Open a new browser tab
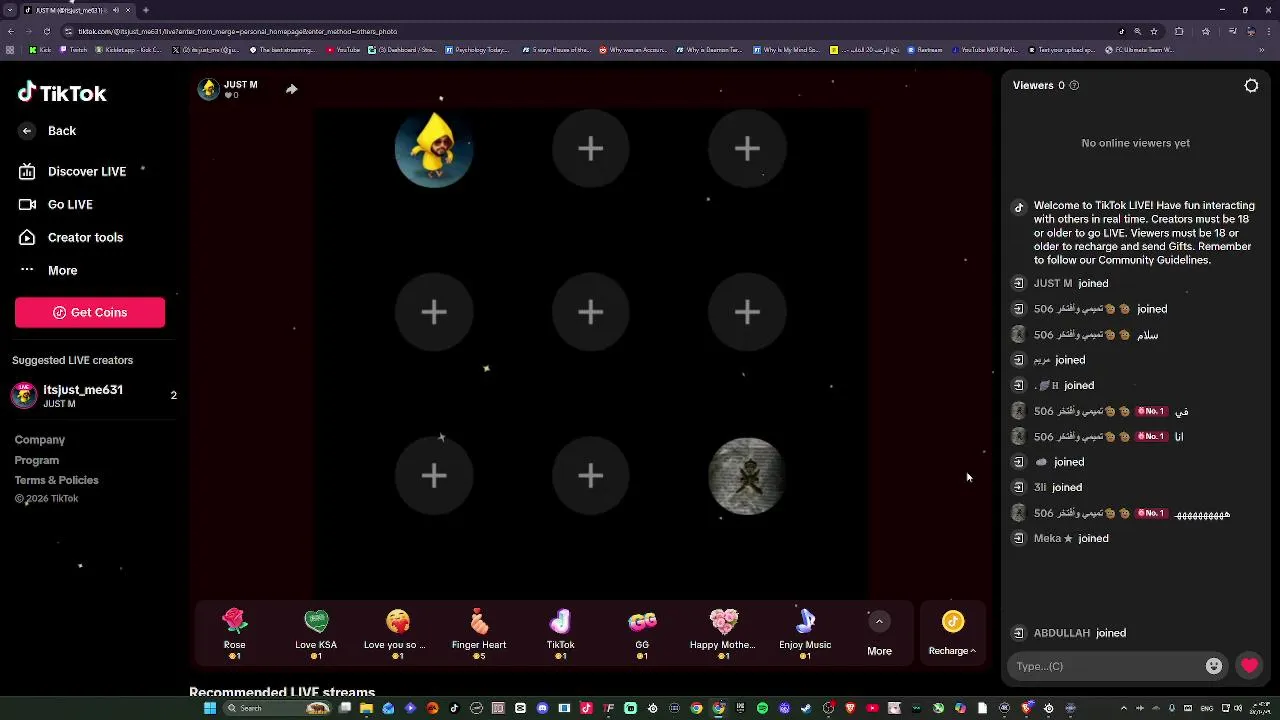The image size is (1280, 720). 146,10
